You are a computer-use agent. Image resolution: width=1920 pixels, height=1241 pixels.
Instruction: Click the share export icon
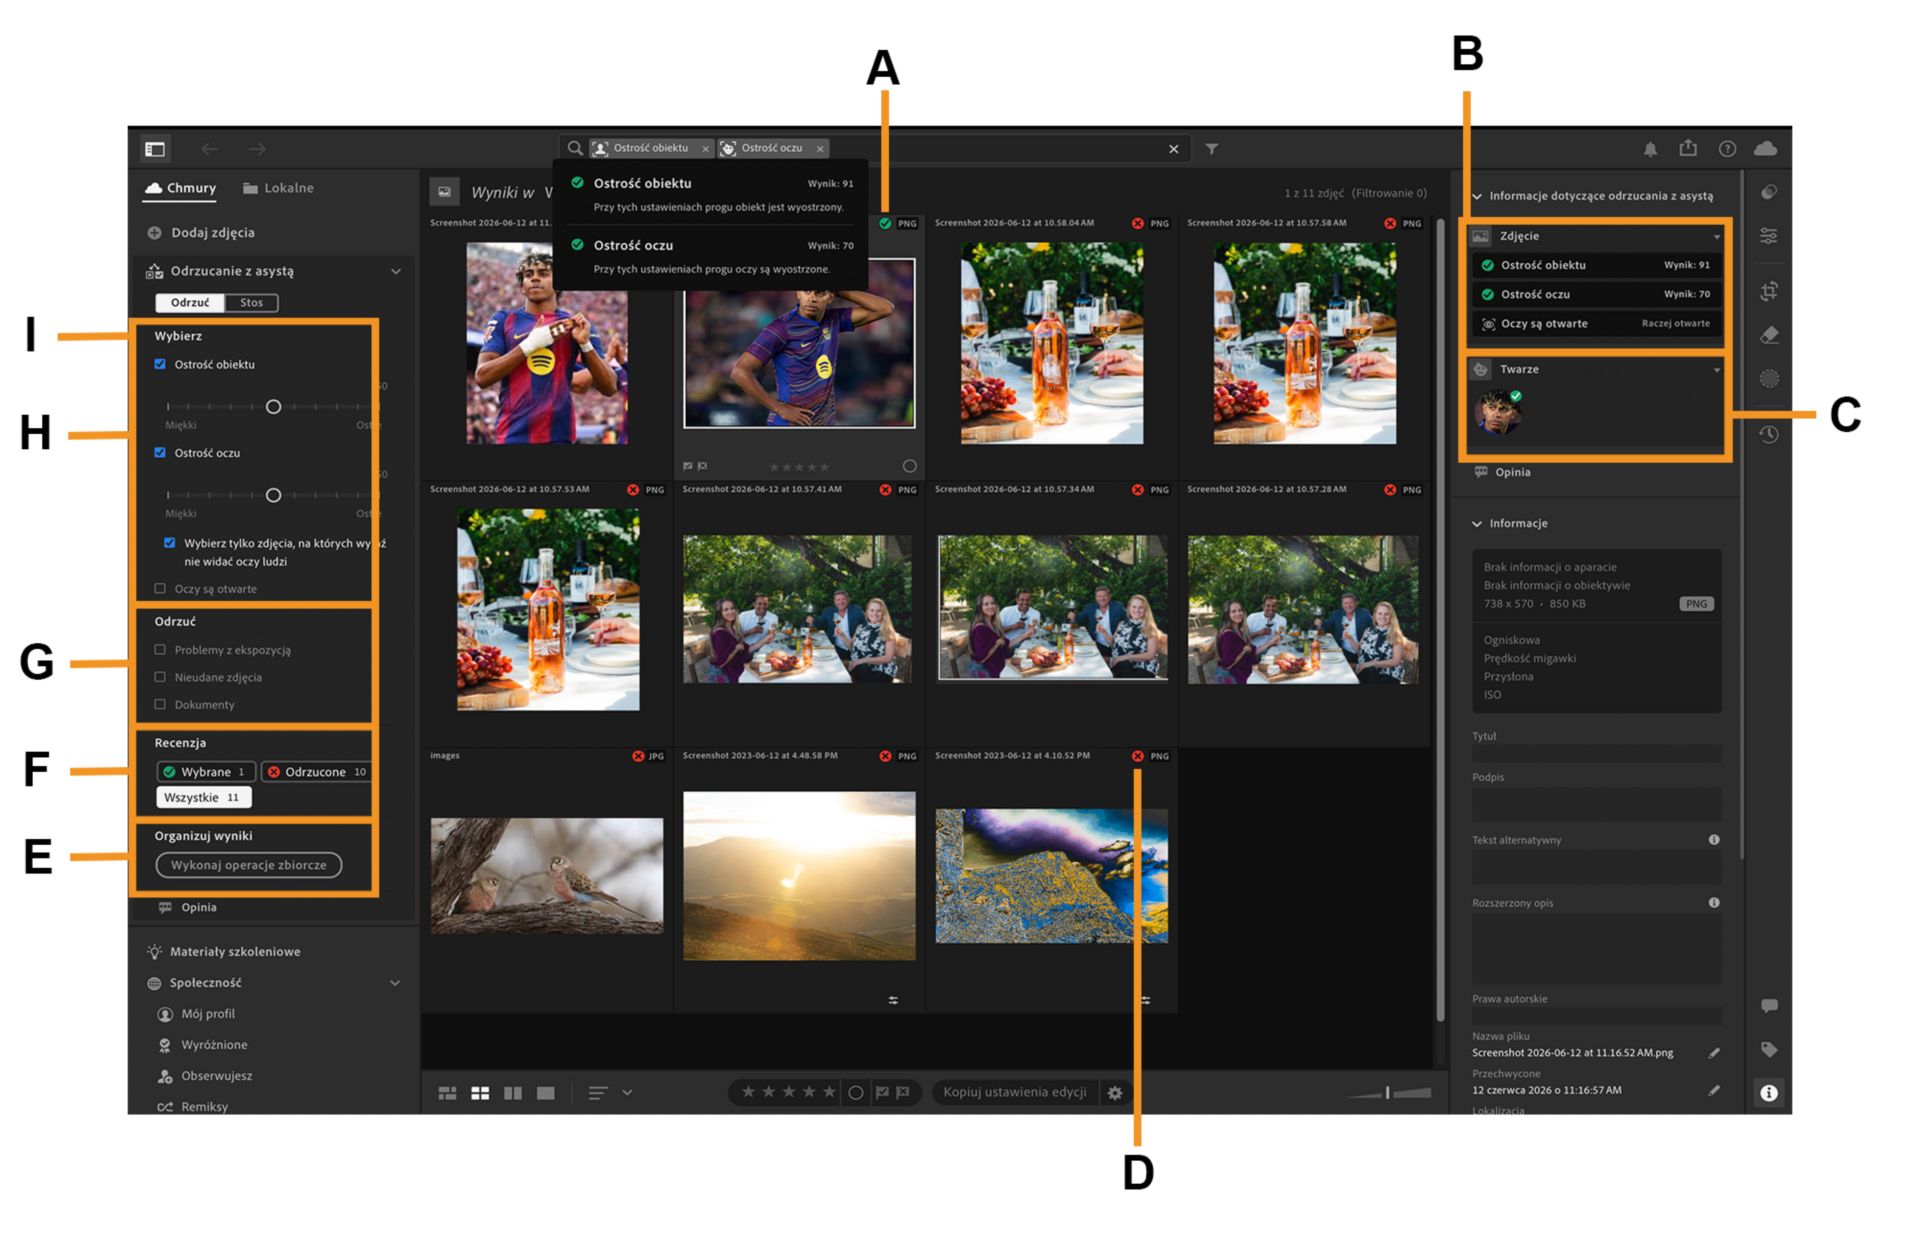point(1688,148)
